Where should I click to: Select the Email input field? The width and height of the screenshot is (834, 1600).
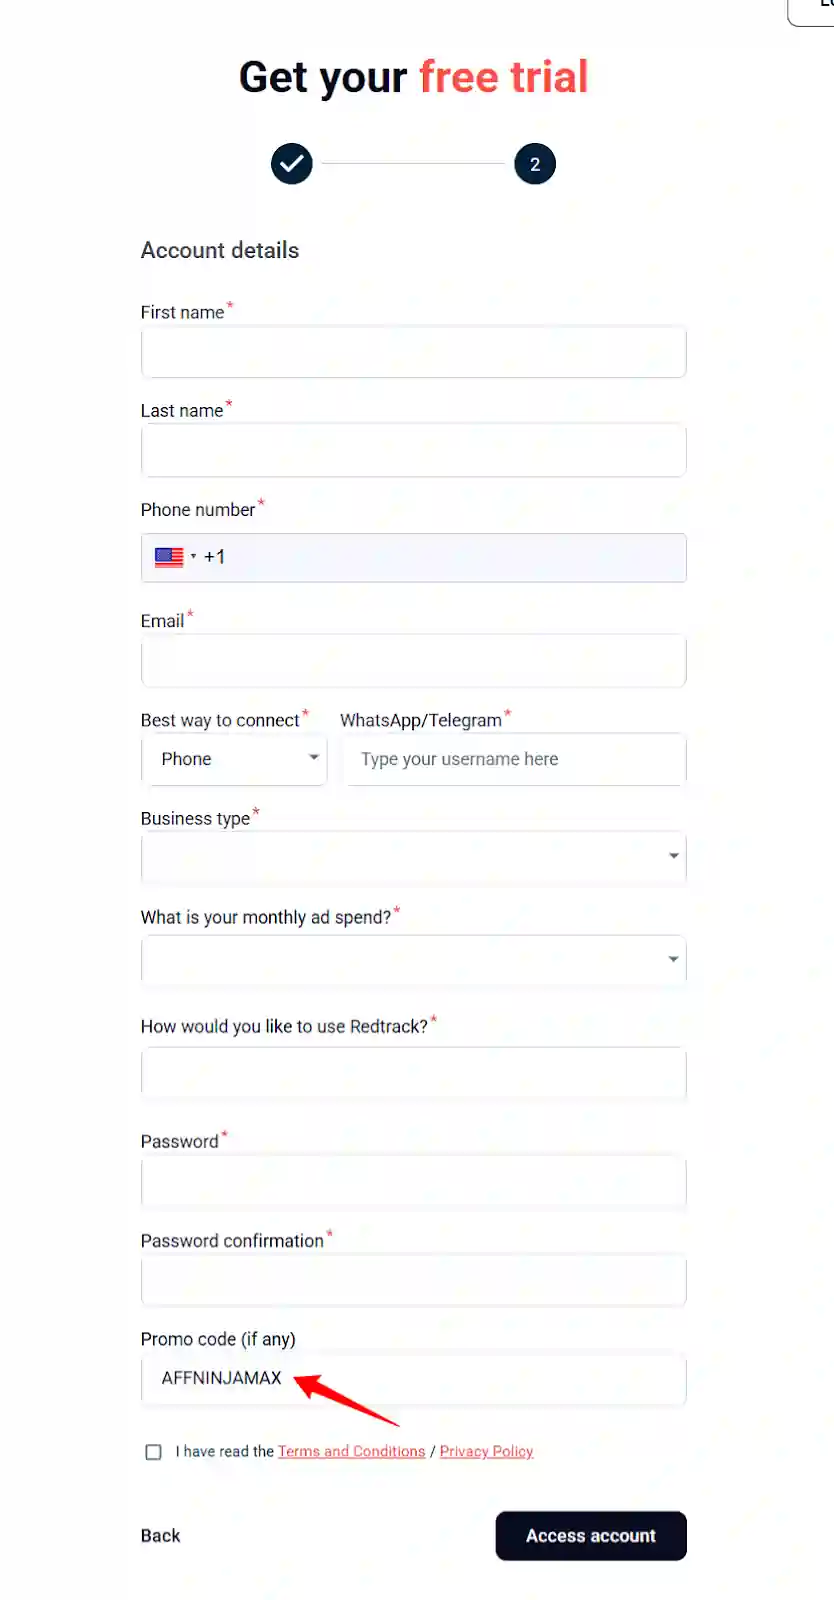pos(413,661)
